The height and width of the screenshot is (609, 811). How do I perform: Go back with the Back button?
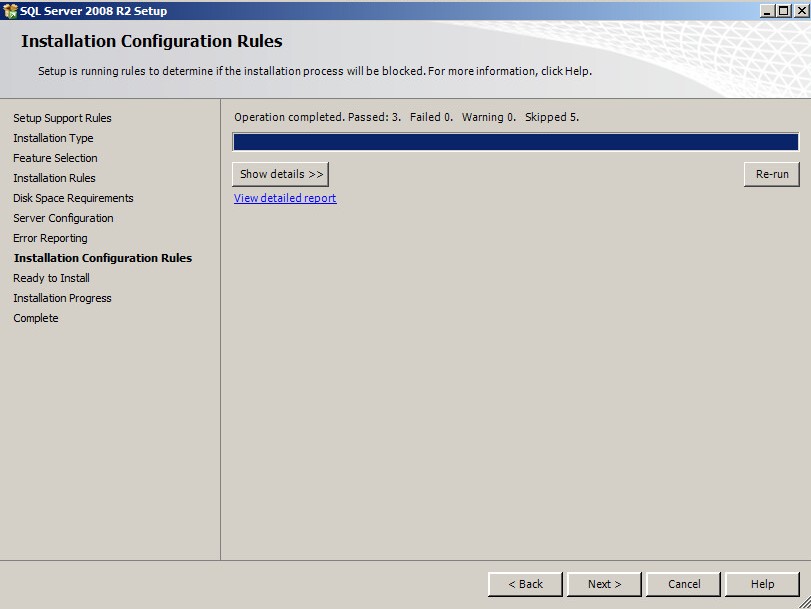tap(525, 584)
